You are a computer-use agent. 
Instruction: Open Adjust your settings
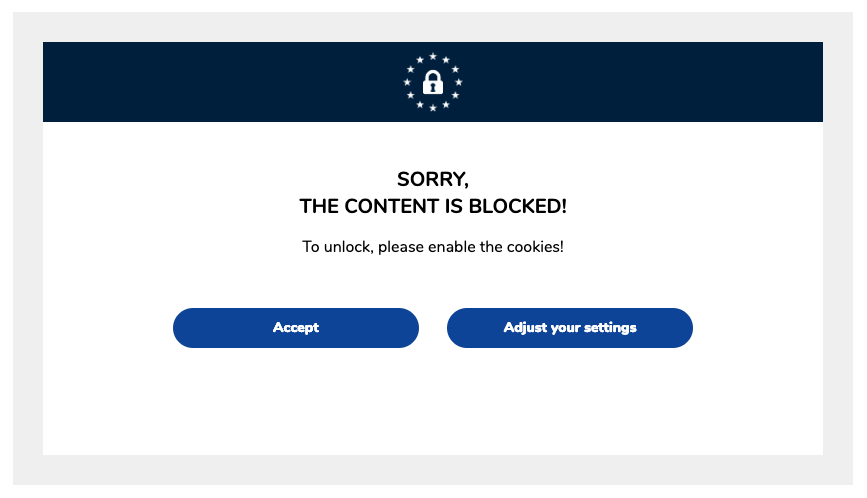point(570,328)
